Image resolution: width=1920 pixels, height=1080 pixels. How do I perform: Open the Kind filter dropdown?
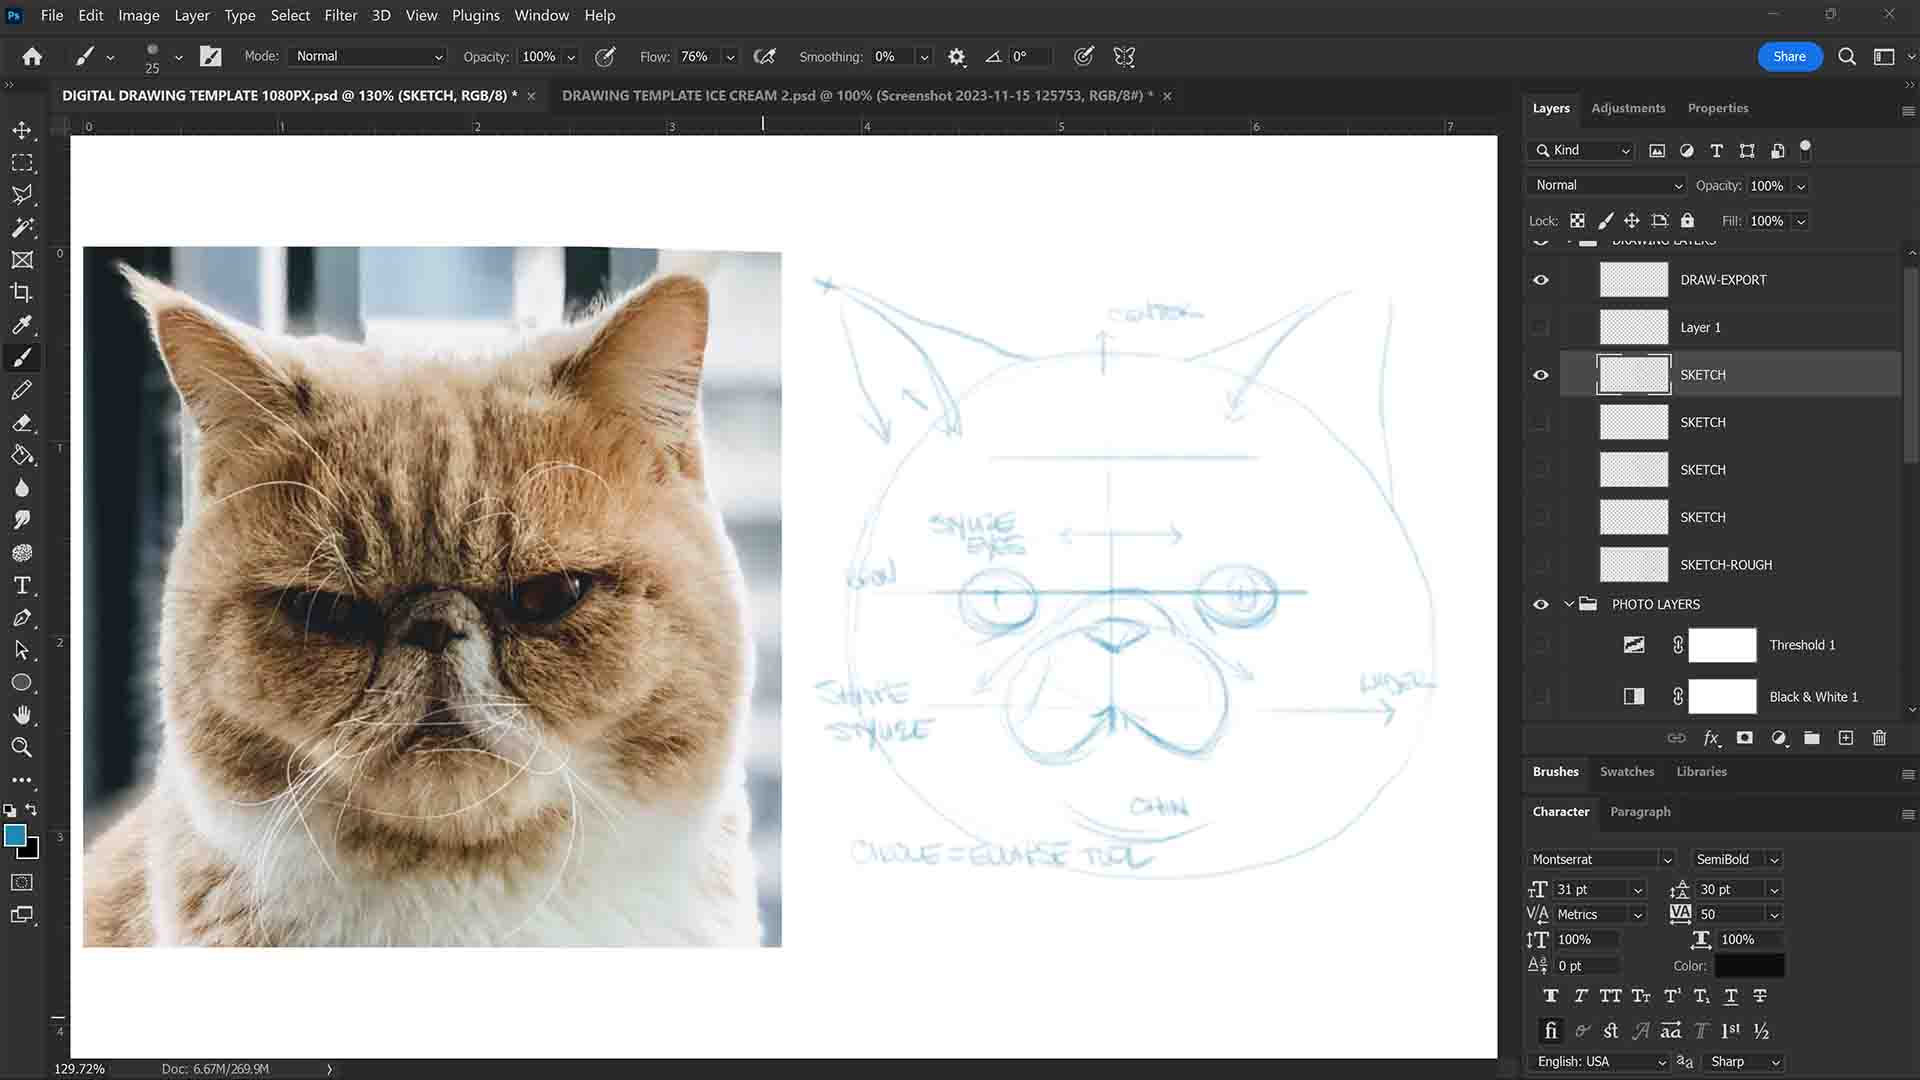click(x=1583, y=150)
